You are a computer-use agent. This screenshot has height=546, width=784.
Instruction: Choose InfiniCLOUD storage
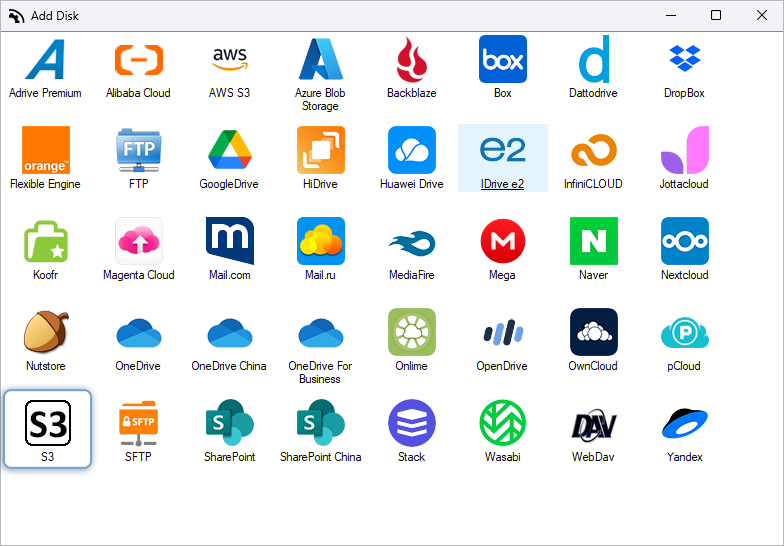click(x=594, y=150)
